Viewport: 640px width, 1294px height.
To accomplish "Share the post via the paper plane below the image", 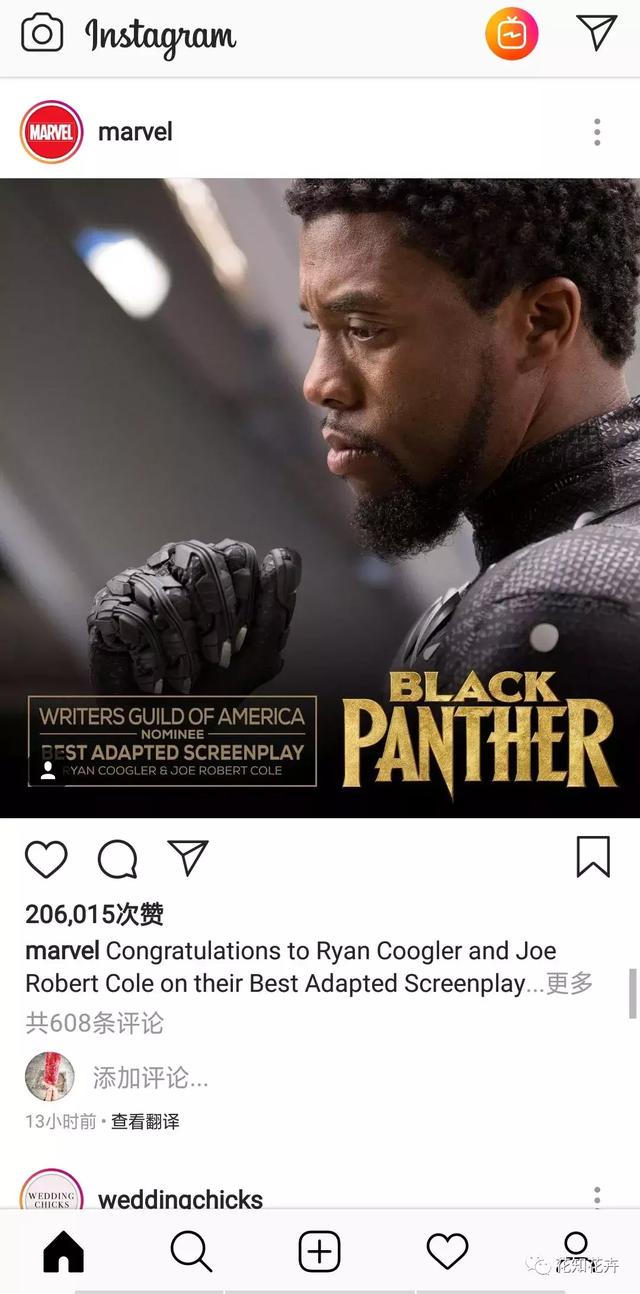I will point(188,858).
